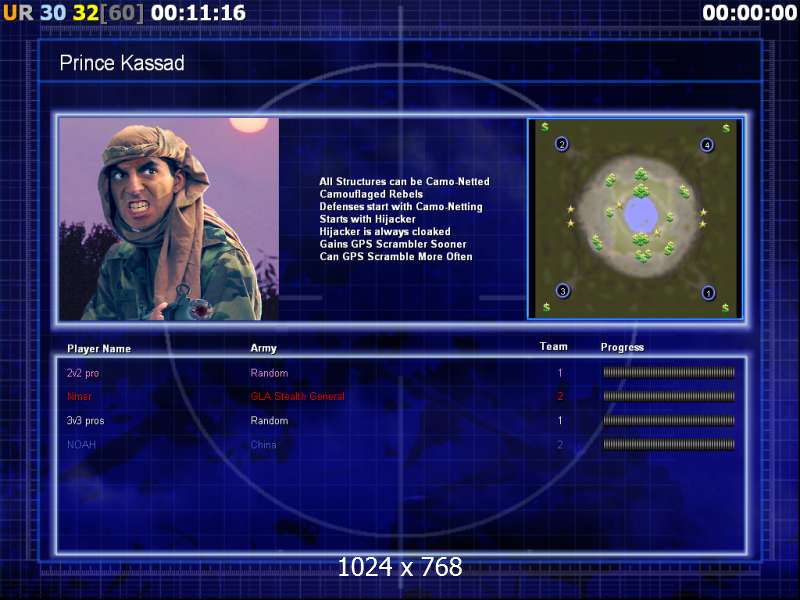Click 'Defenses start with Camo-Netting' text line

(401, 207)
